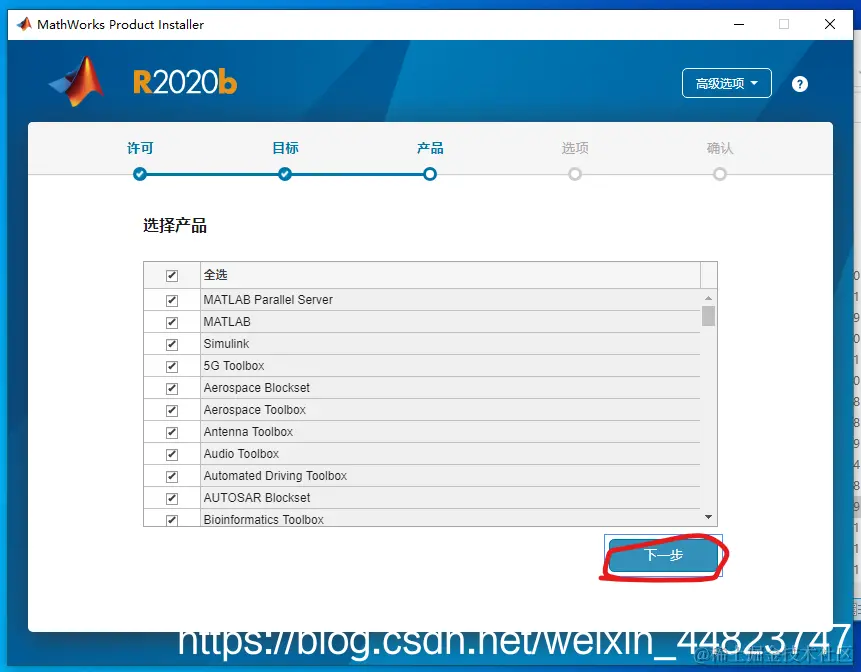The image size is (861, 672).
Task: Click the 许可 completed step marker
Action: tap(140, 174)
